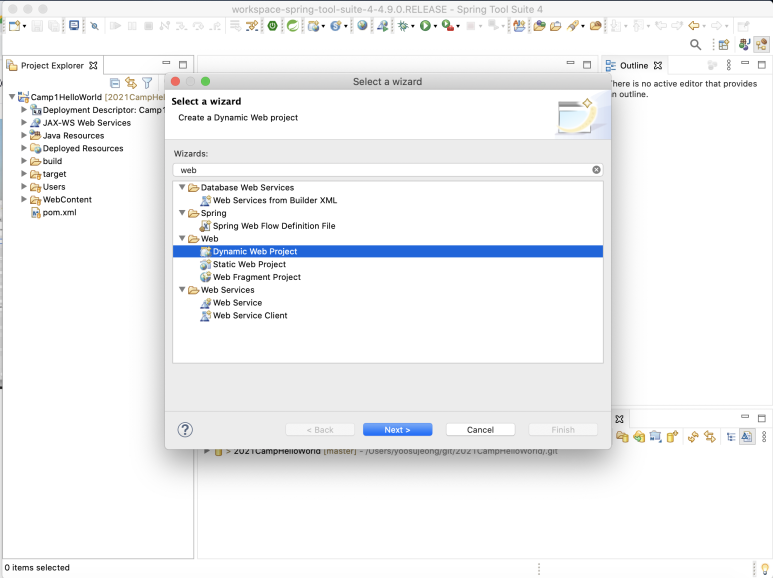Image resolution: width=773 pixels, height=578 pixels.
Task: Select the Spring perspective icon at far right
Action: coord(762,44)
